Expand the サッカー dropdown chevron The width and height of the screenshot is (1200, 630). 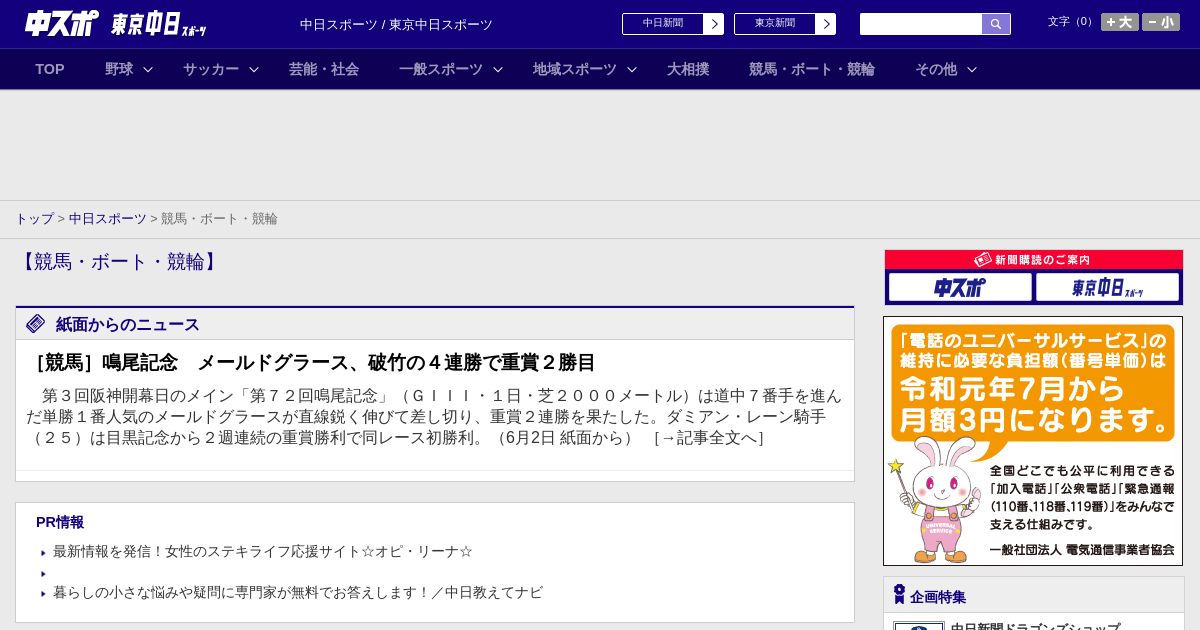tap(254, 69)
